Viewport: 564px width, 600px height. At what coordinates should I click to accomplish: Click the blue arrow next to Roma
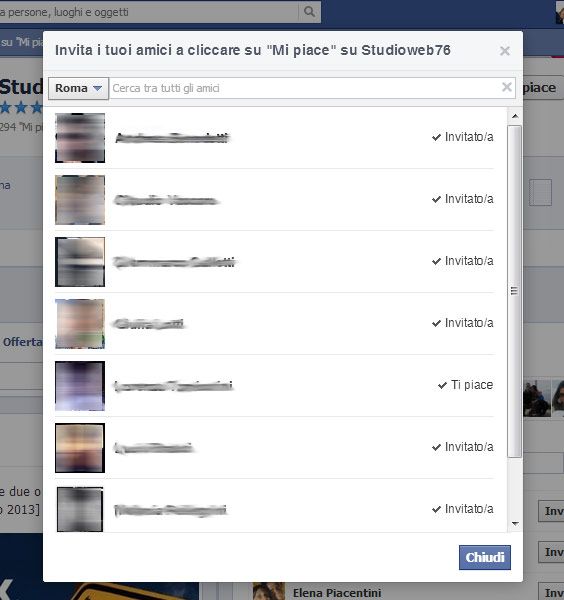tap(97, 88)
